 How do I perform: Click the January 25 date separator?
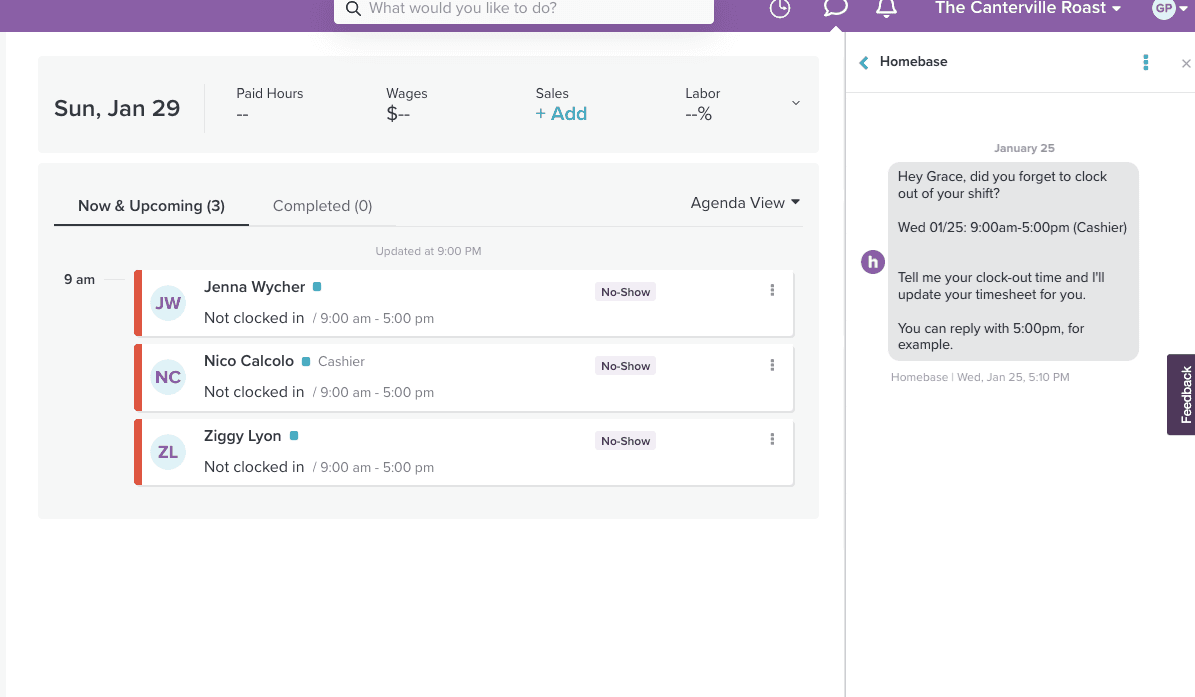coord(1024,148)
